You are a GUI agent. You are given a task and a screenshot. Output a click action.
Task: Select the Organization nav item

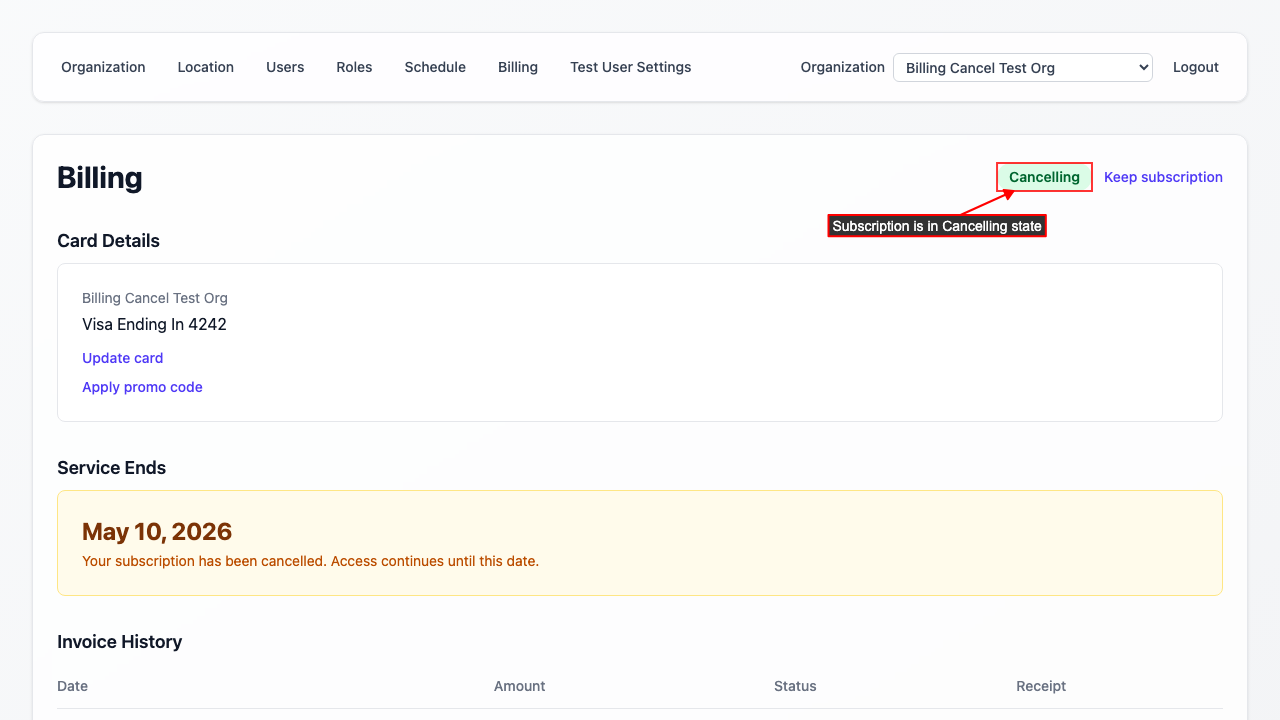click(103, 67)
